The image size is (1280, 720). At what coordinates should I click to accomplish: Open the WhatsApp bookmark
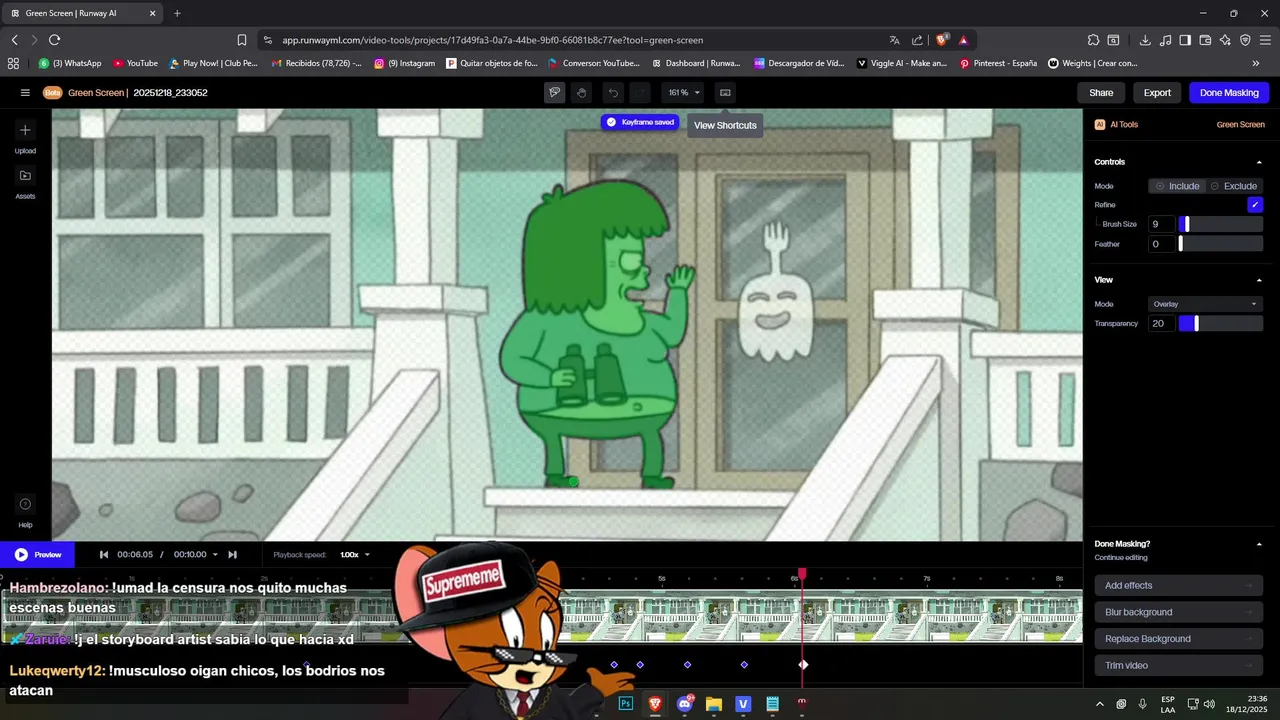(70, 63)
